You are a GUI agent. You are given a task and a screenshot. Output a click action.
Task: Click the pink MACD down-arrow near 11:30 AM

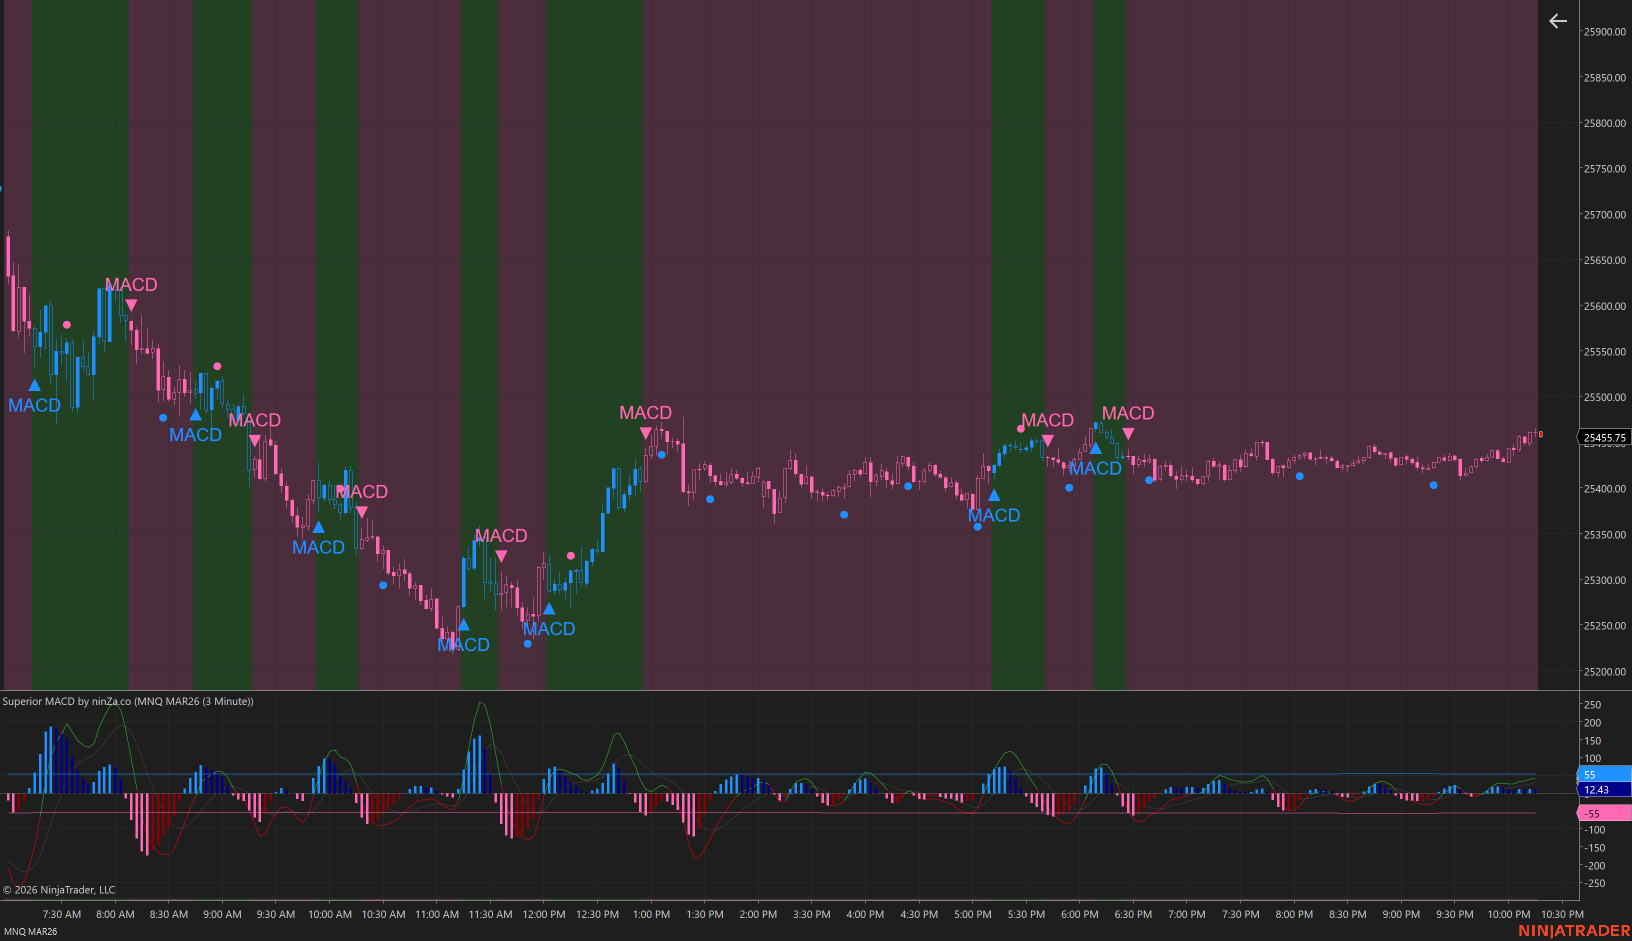tap(501, 556)
